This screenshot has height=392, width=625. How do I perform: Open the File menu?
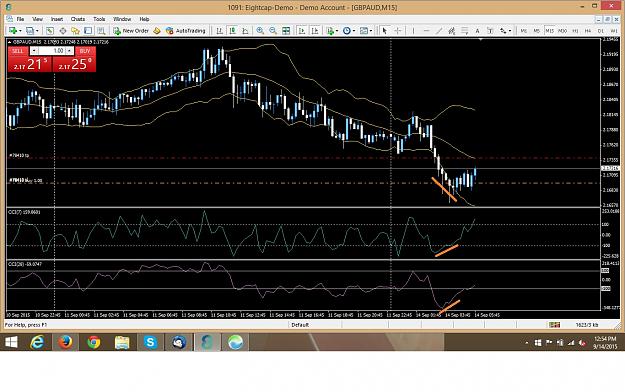(x=20, y=19)
